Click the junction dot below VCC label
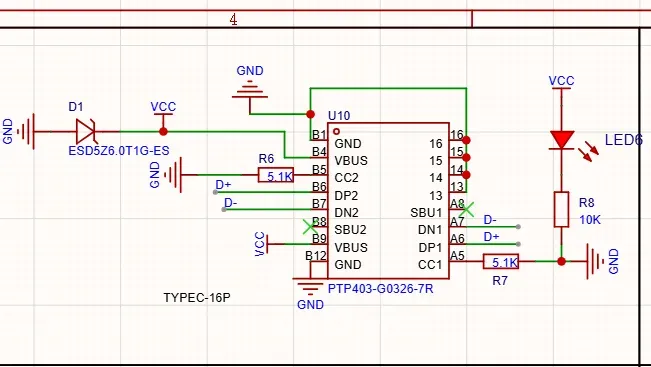 (x=163, y=132)
